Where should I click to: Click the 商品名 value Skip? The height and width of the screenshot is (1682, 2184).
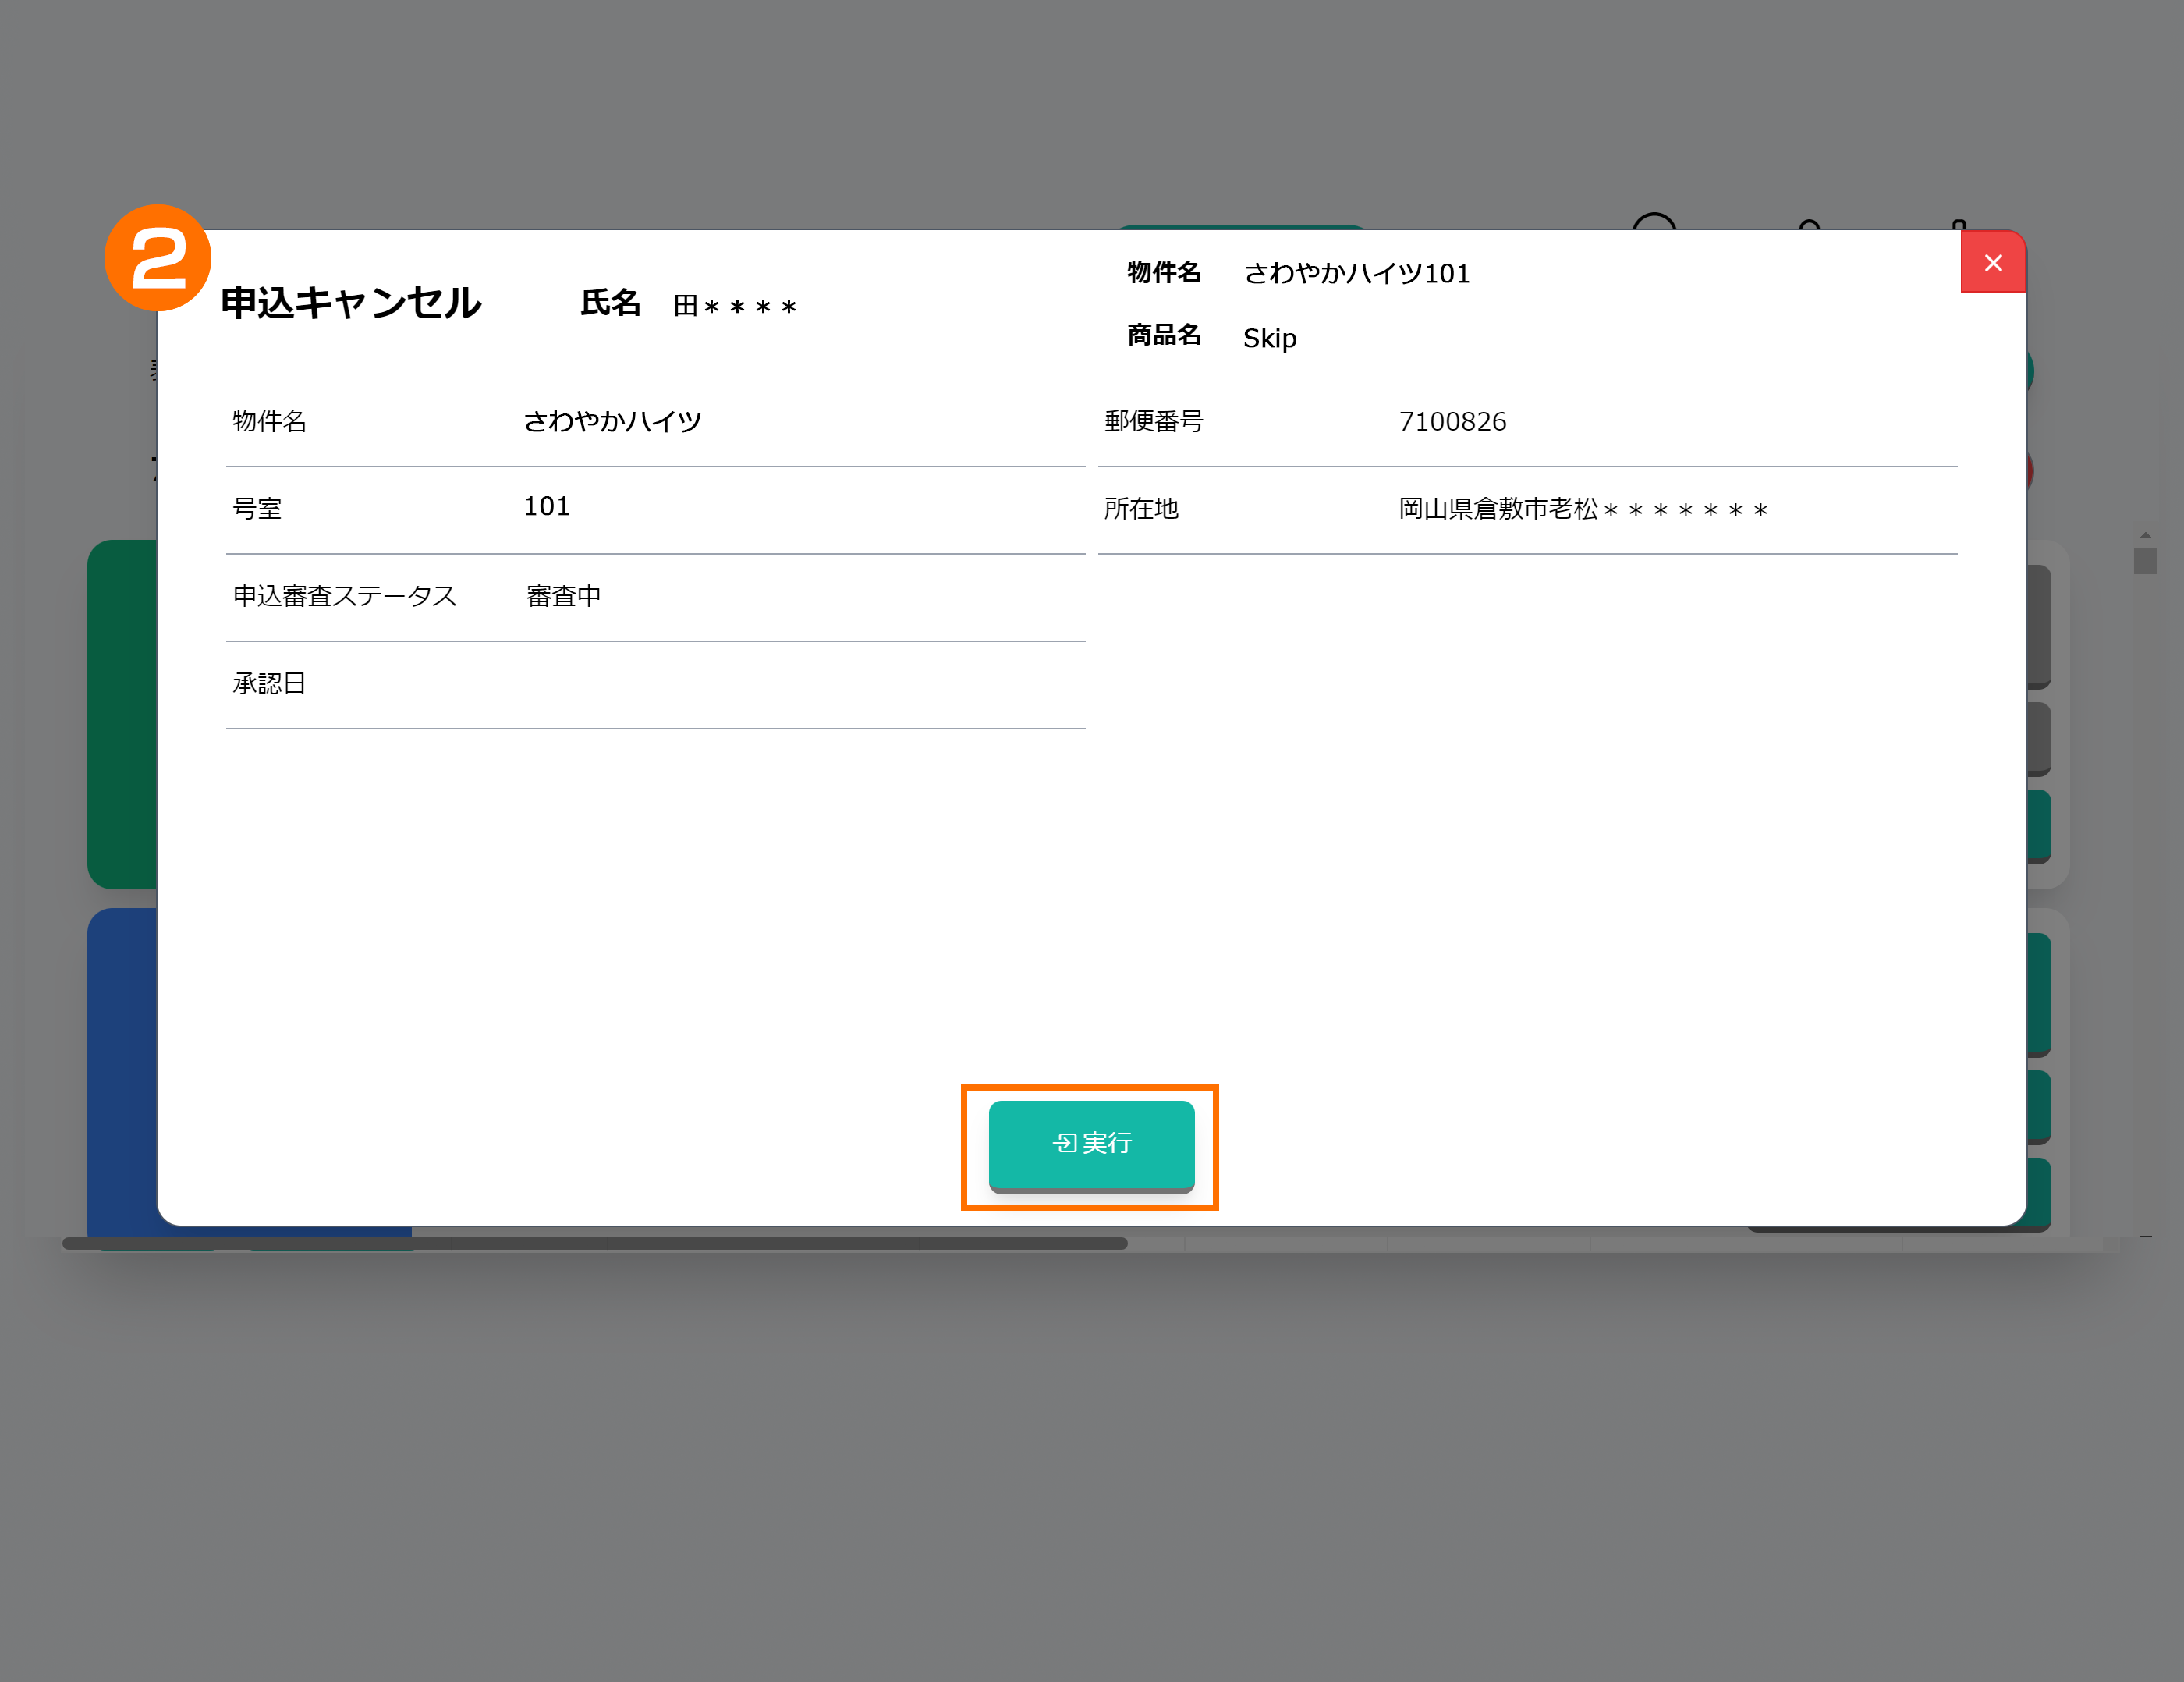pos(1269,338)
